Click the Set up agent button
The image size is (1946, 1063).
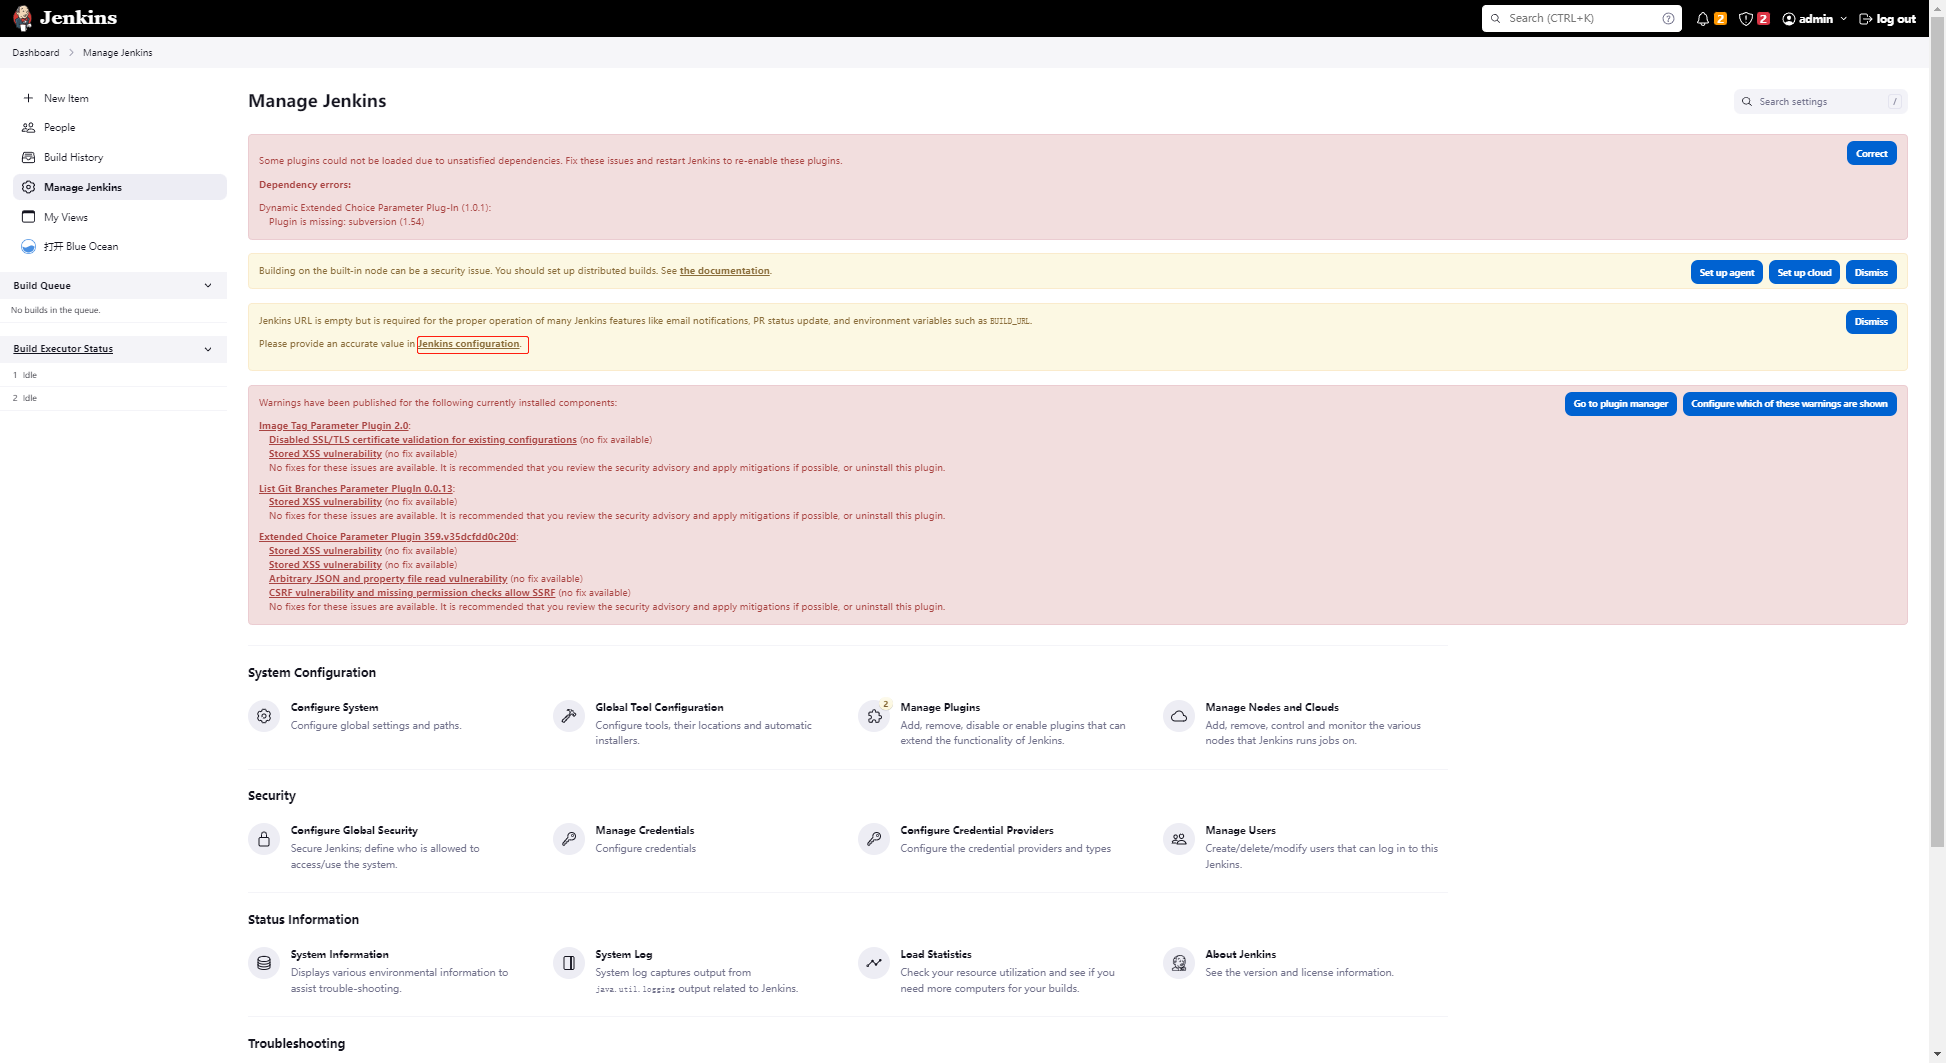pos(1726,272)
